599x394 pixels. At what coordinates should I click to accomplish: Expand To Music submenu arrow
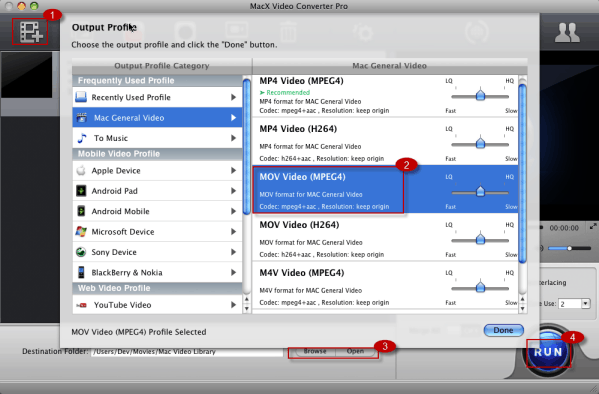point(233,138)
